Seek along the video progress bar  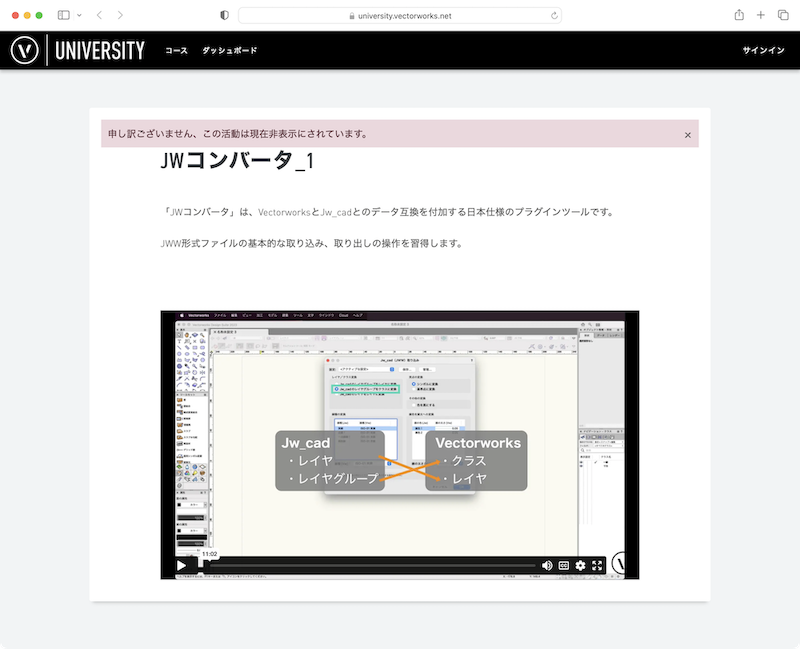pos(371,565)
